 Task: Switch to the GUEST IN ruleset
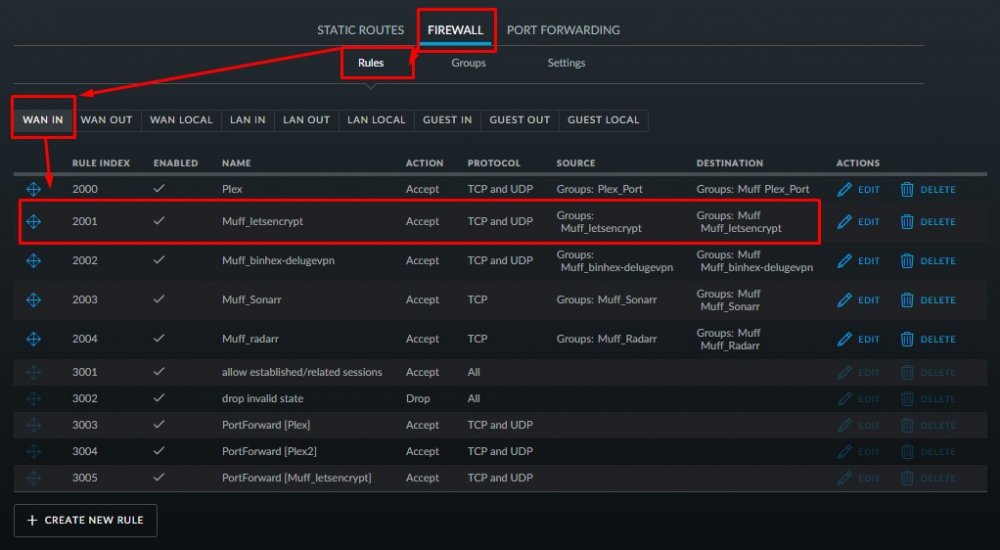pyautogui.click(x=447, y=120)
